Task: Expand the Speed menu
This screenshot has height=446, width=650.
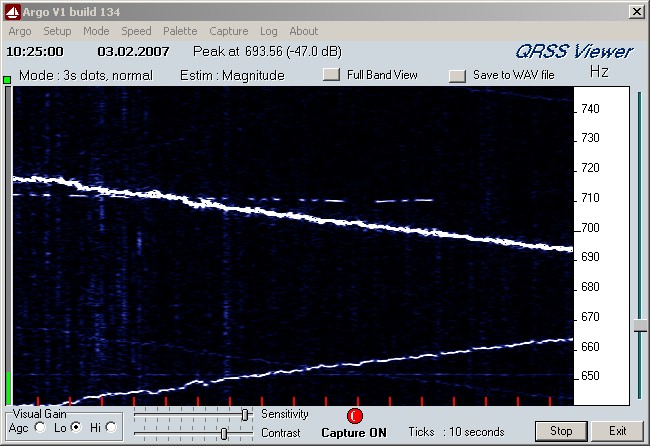Action: (x=136, y=31)
